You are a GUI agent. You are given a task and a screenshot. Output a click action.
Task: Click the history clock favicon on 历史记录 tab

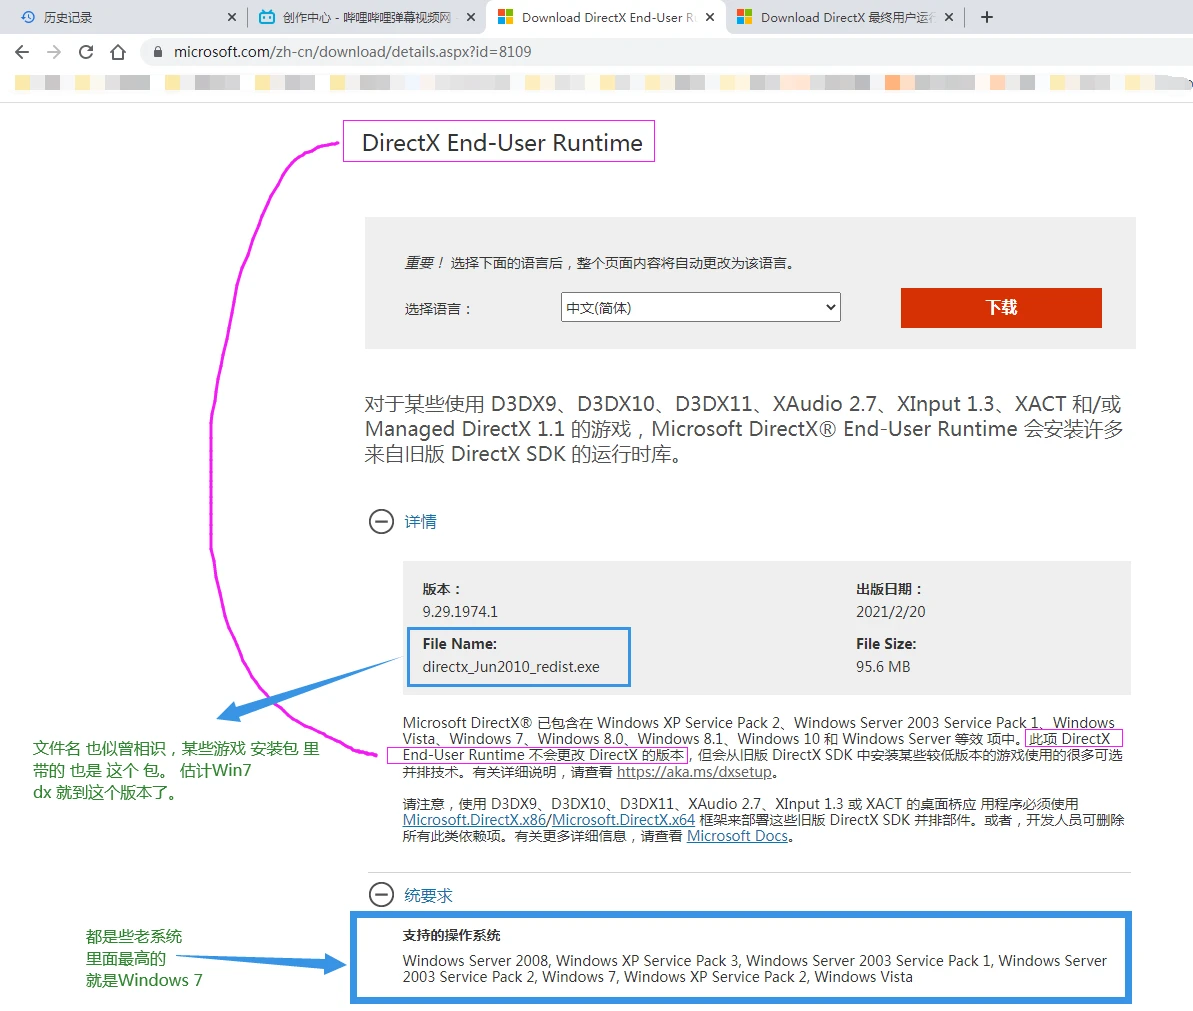click(x=28, y=17)
